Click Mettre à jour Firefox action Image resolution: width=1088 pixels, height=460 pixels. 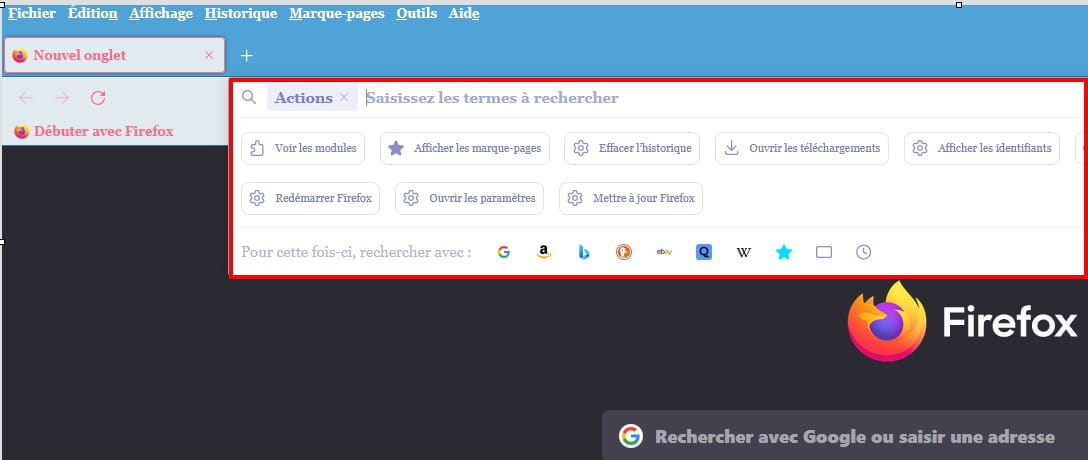(x=631, y=198)
